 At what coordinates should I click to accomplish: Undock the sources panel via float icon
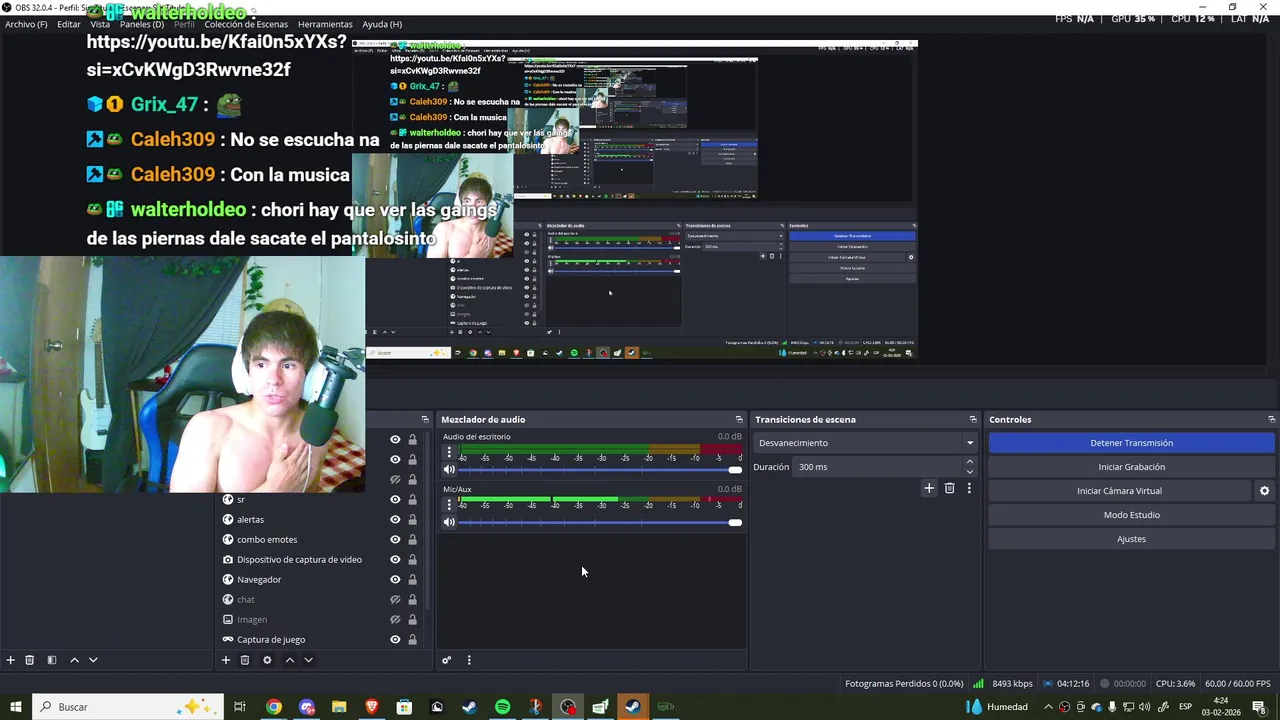(425, 420)
